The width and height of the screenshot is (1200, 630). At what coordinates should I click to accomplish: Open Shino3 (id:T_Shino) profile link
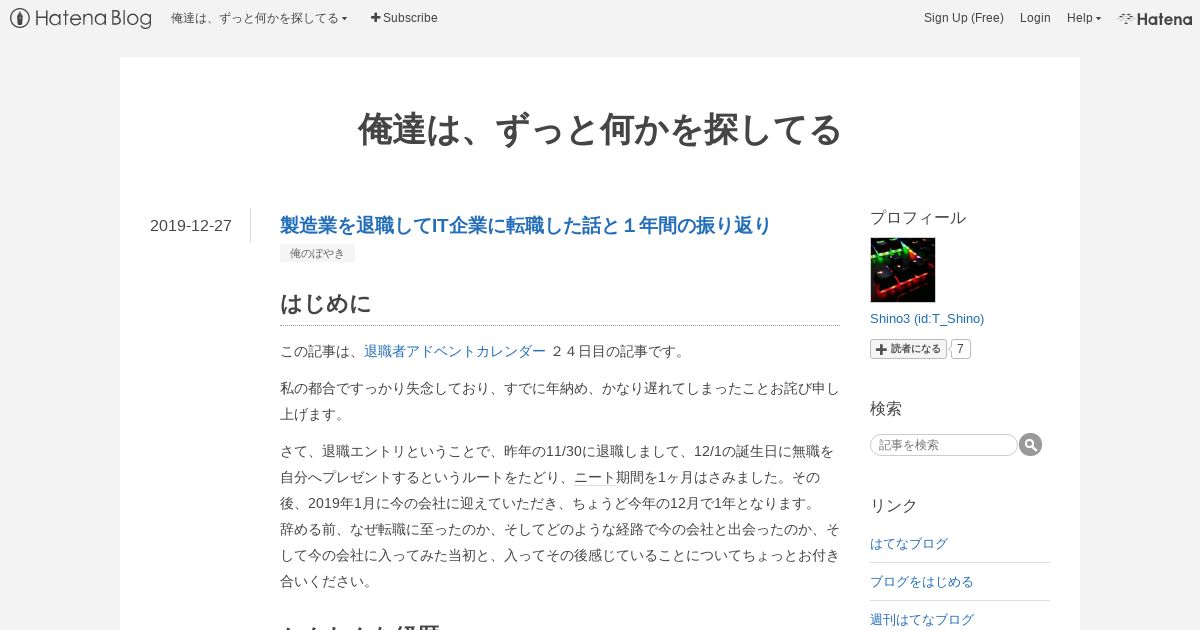point(927,318)
